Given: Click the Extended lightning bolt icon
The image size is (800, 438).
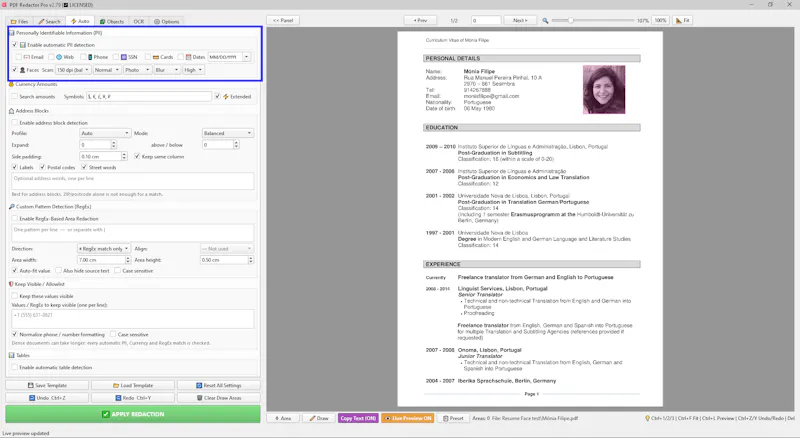Looking at the screenshot, I should (226, 96).
